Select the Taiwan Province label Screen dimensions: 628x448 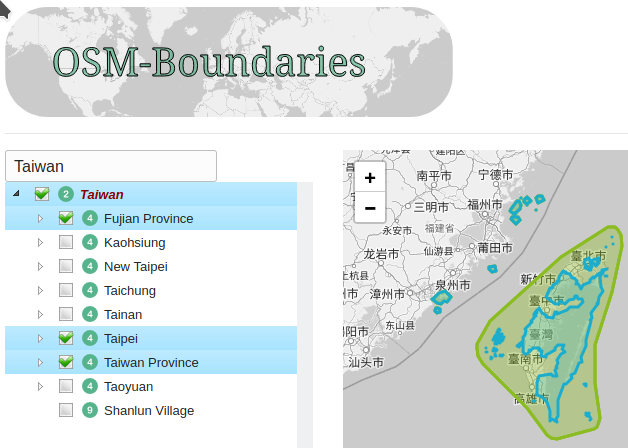[x=151, y=363]
